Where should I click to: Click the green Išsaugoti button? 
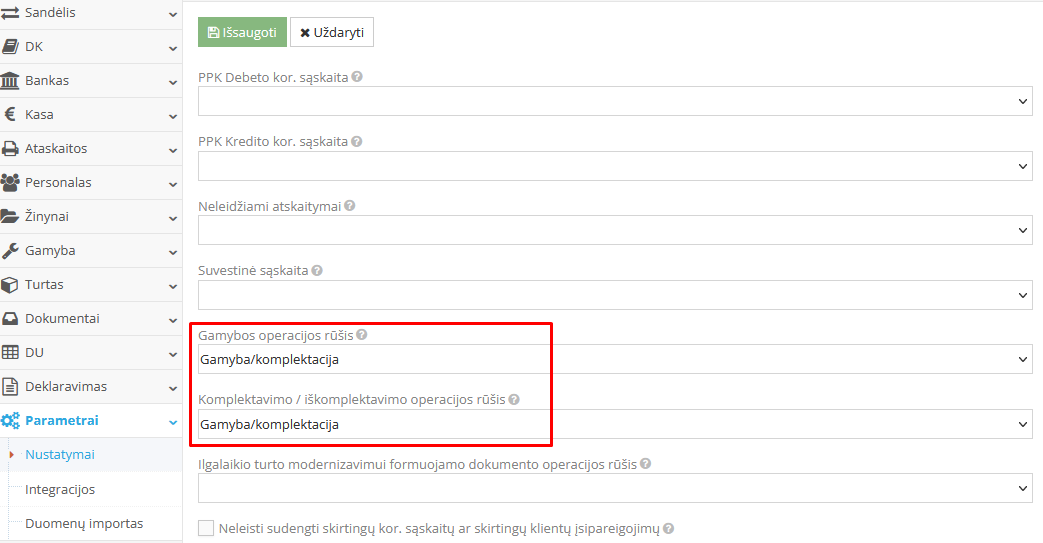pyautogui.click(x=242, y=32)
